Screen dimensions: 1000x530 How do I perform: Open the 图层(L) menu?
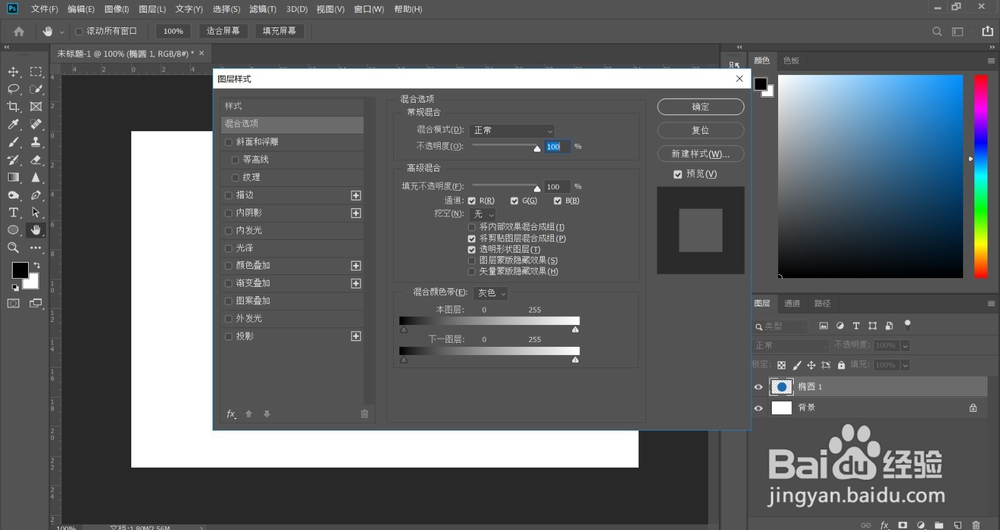click(152, 9)
